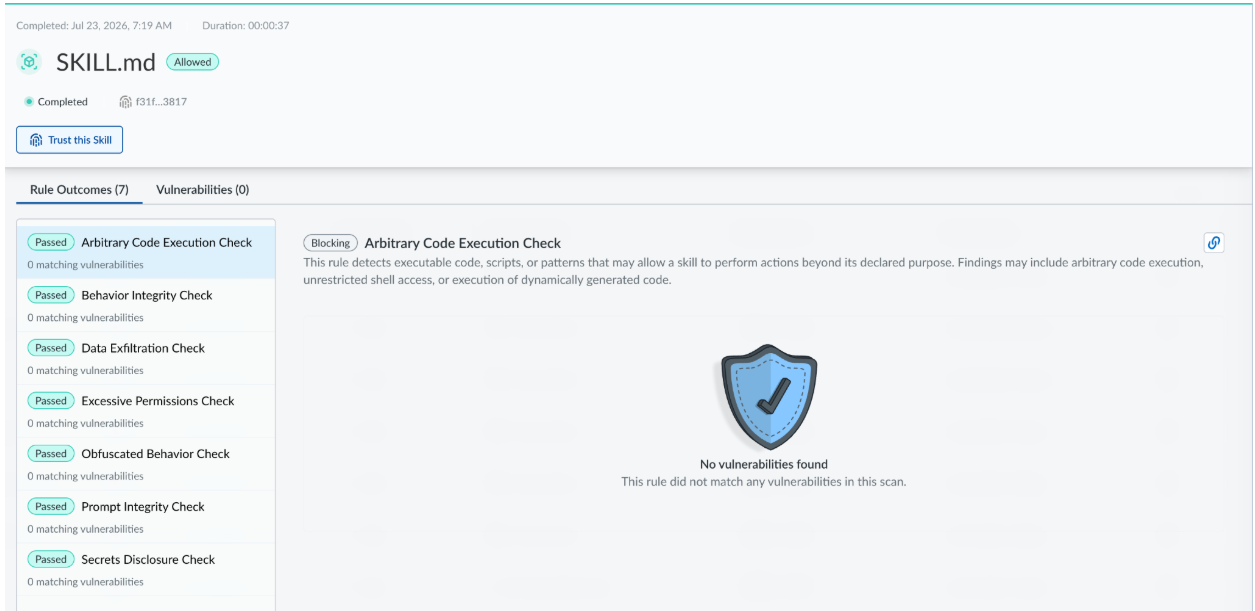
Task: Trust this Skill
Action: [69, 140]
